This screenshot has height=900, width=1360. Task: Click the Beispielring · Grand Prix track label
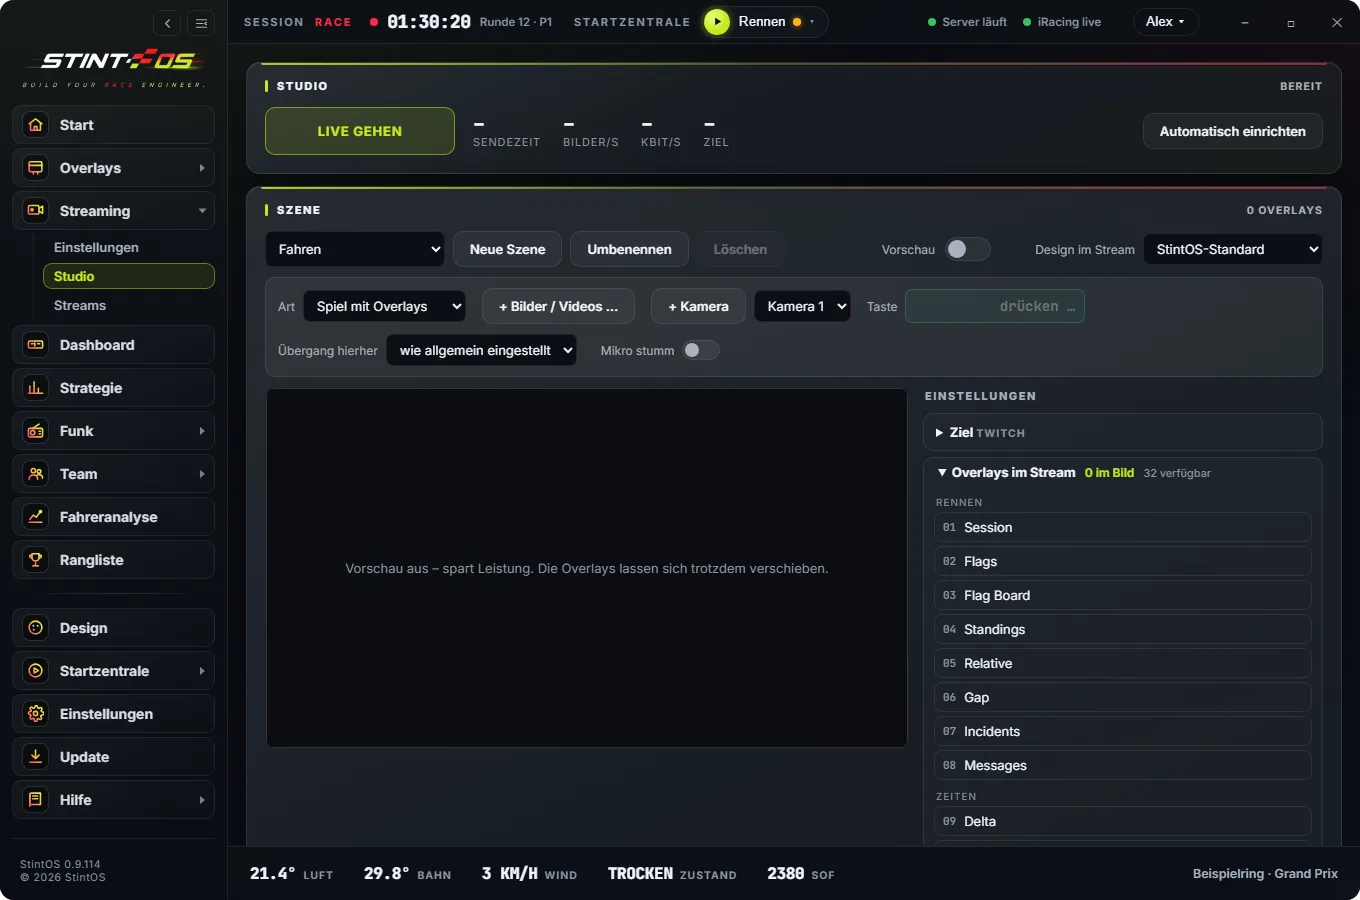(x=1265, y=873)
